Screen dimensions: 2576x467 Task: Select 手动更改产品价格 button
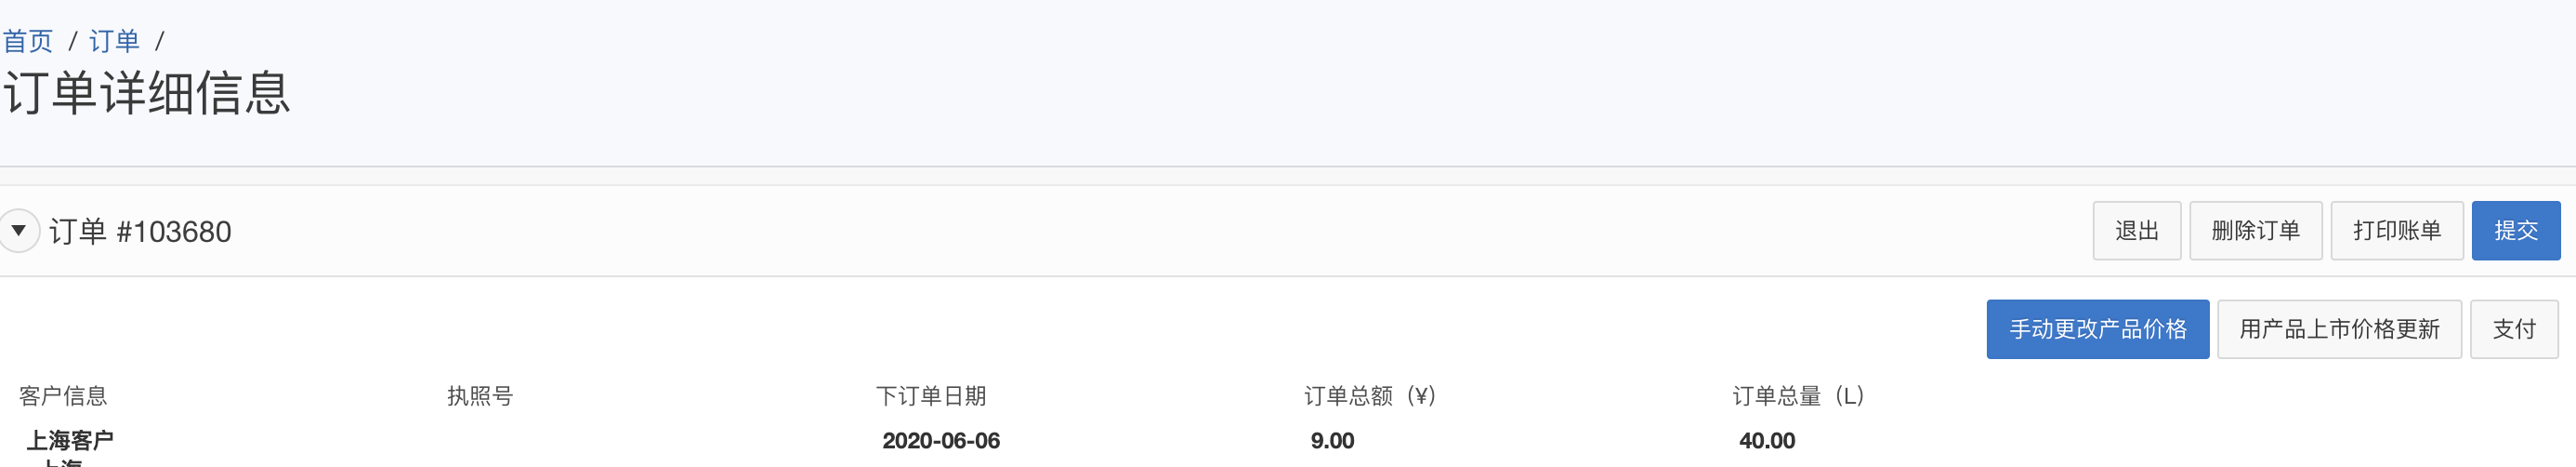(x=2097, y=329)
